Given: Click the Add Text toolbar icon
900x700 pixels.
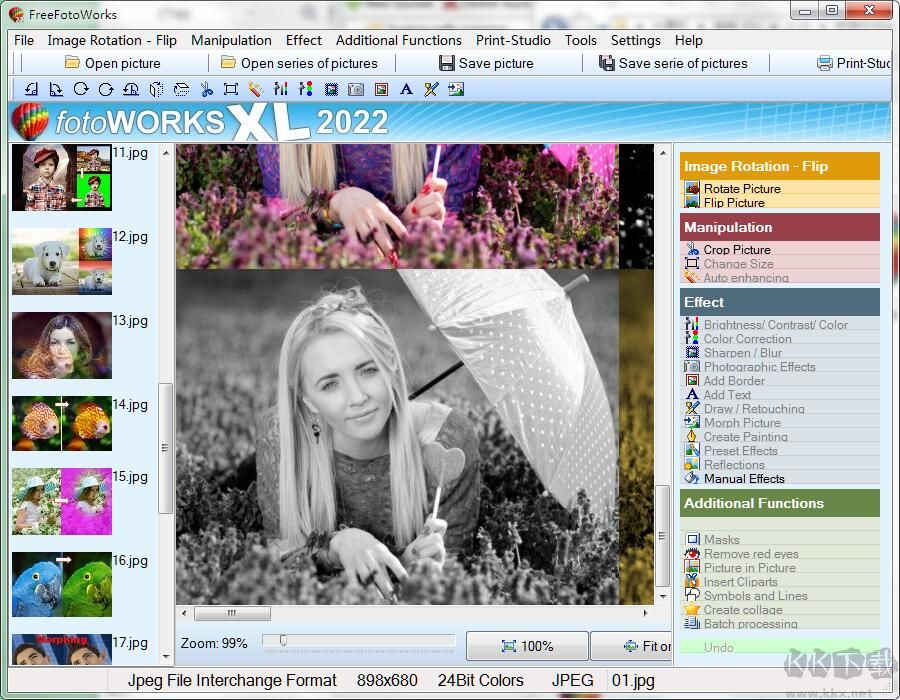Looking at the screenshot, I should [406, 89].
